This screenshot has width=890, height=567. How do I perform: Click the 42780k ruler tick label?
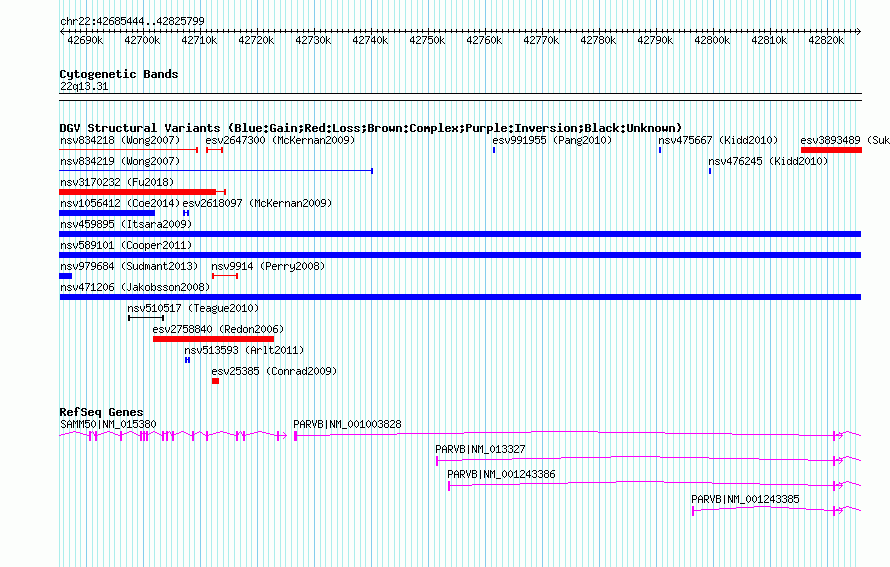point(598,40)
